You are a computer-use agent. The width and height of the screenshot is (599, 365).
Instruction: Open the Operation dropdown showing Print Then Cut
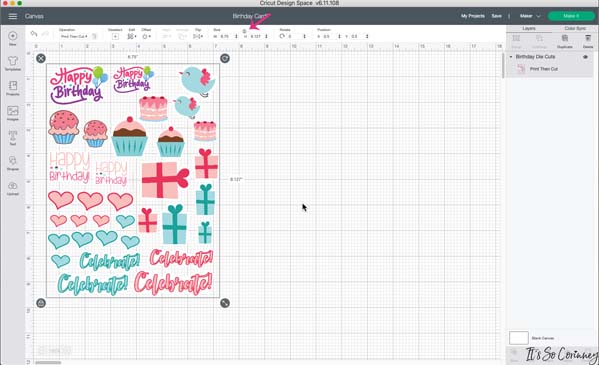(74, 36)
